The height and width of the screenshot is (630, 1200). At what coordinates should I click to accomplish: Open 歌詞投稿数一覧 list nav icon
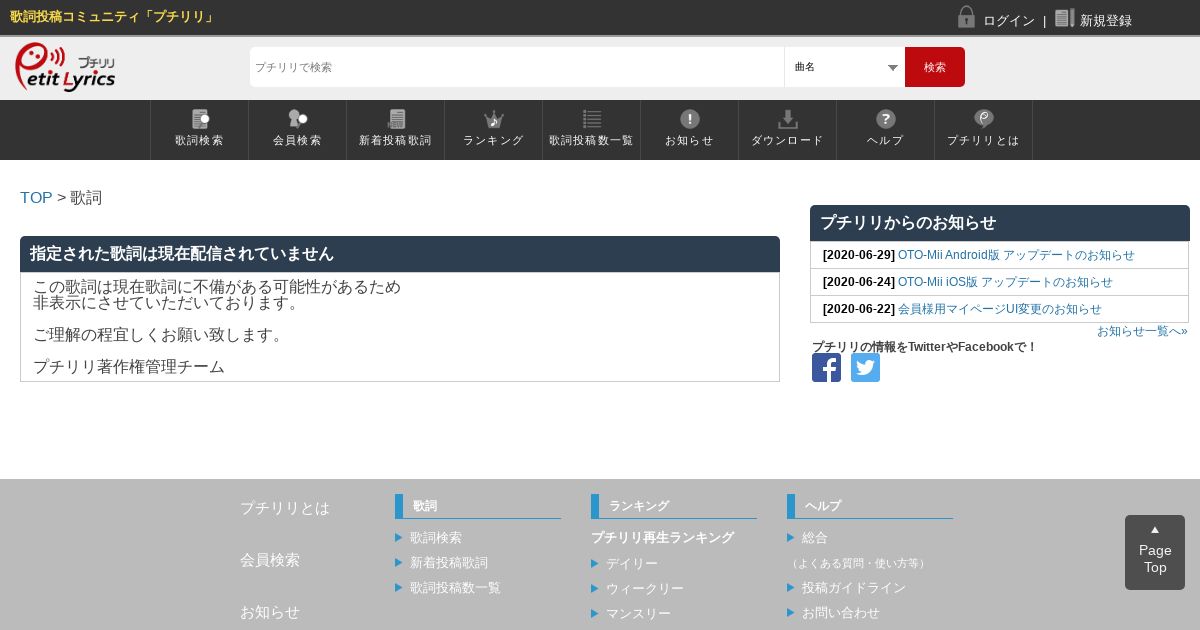[x=592, y=119]
